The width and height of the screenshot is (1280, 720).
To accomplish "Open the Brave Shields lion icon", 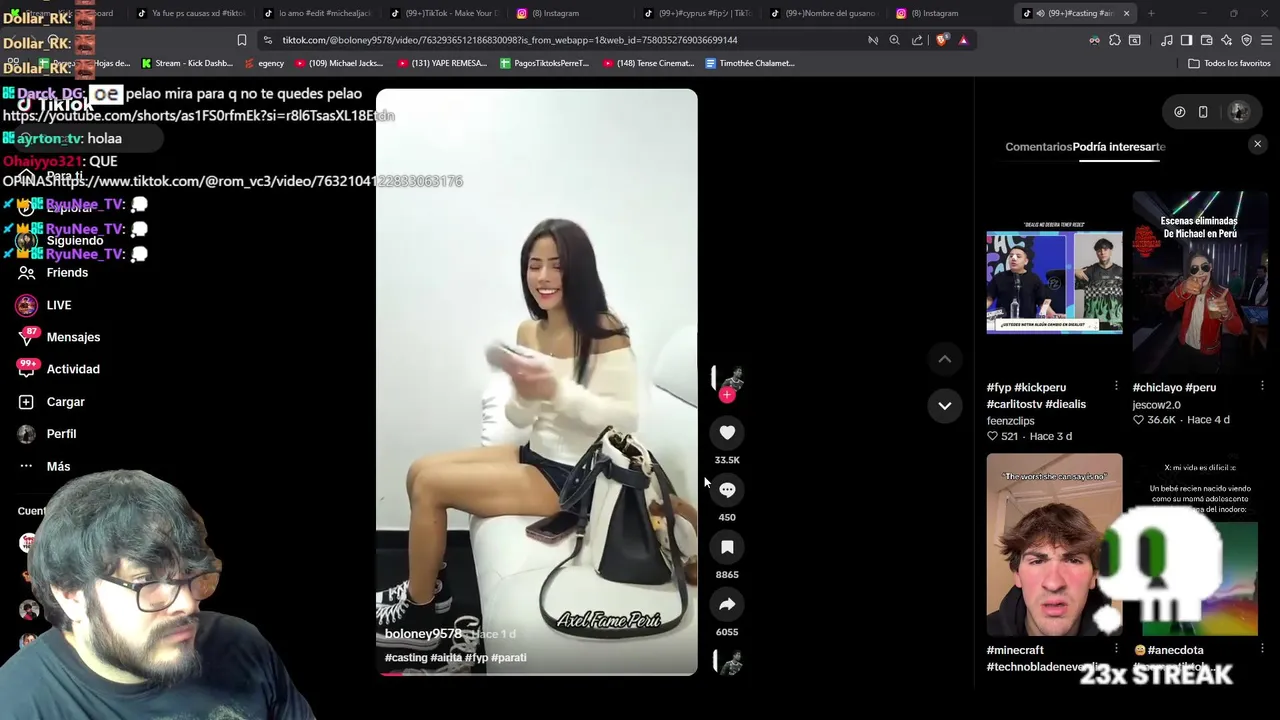I will click(x=942, y=40).
